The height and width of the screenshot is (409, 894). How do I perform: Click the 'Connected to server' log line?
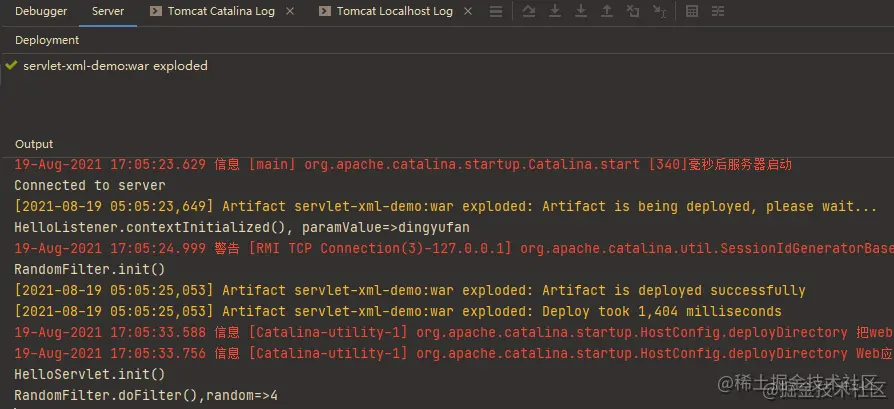[x=90, y=185]
